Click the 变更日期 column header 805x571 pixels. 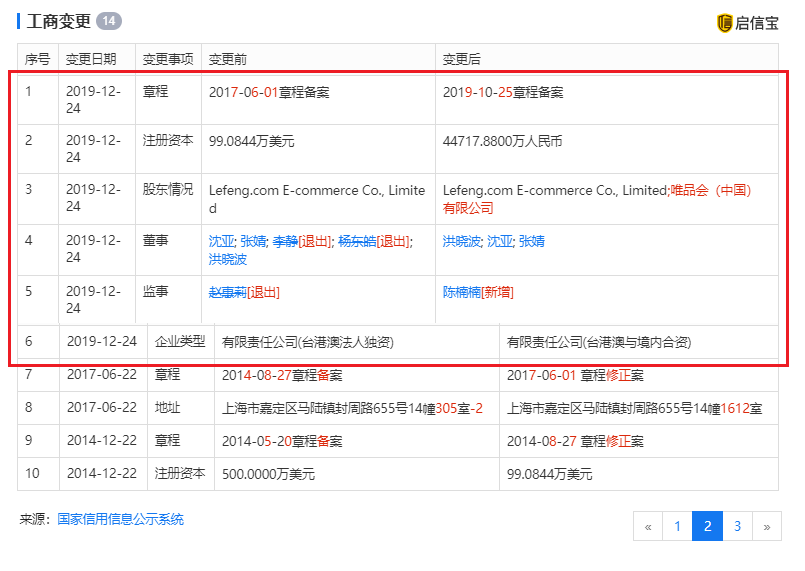(91, 59)
